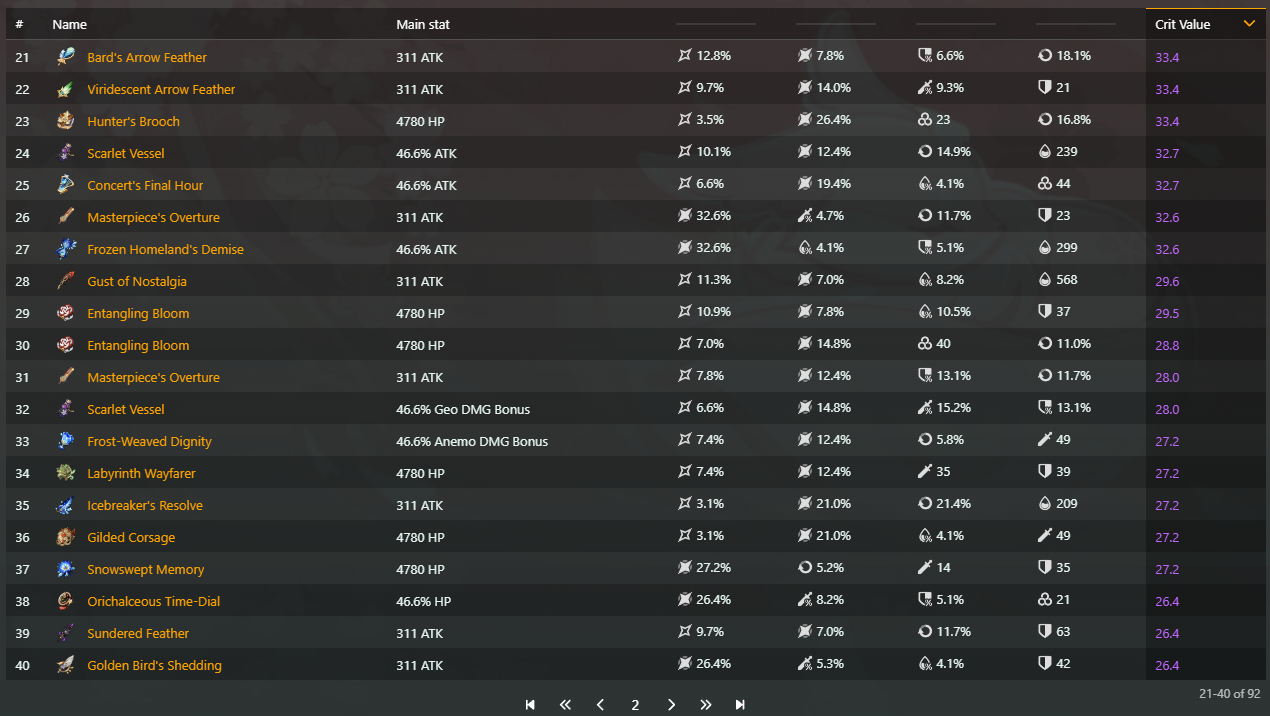1270x716 pixels.
Task: Sort the table by Name column
Action: pos(70,24)
